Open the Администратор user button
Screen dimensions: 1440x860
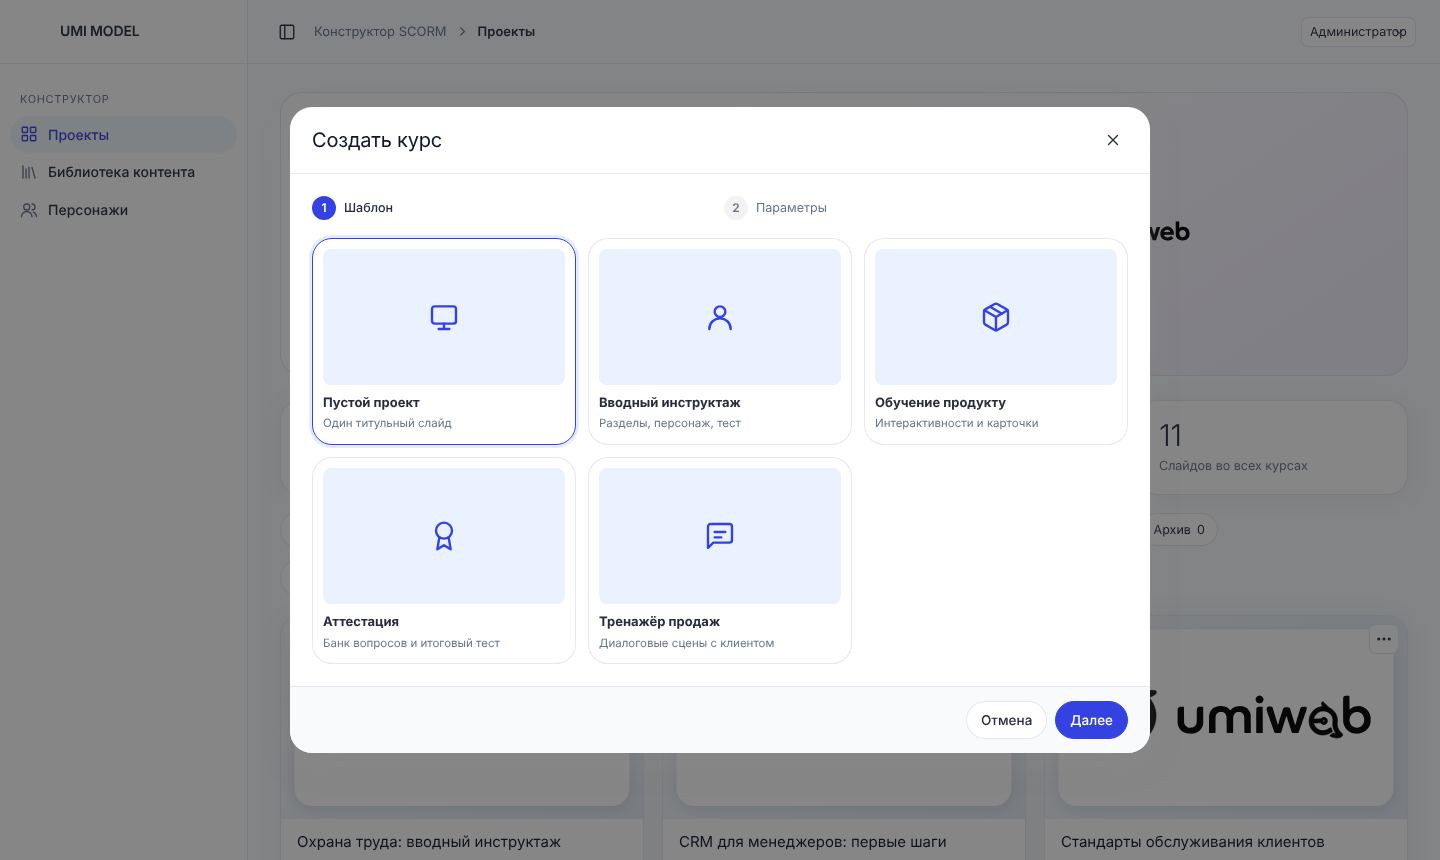[1358, 32]
